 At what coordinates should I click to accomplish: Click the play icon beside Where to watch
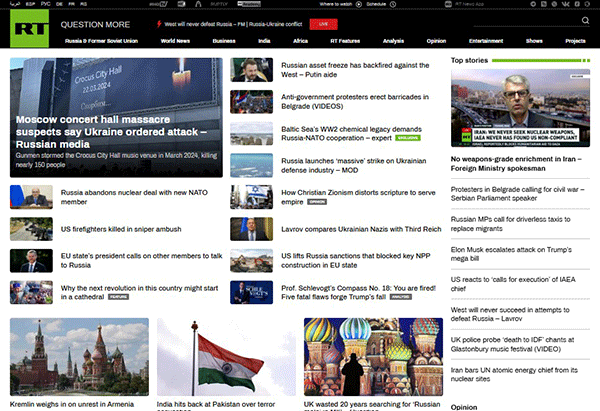(359, 4)
